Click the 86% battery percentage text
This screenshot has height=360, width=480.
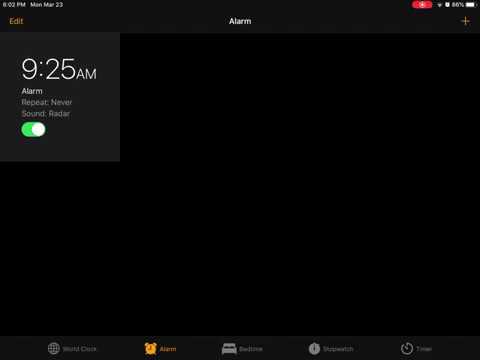tap(458, 5)
